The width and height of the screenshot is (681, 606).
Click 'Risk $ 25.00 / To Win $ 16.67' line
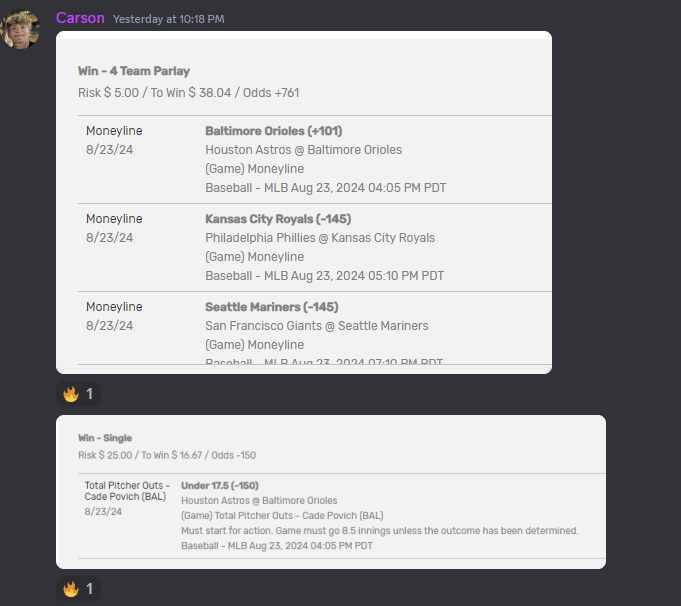pos(167,455)
